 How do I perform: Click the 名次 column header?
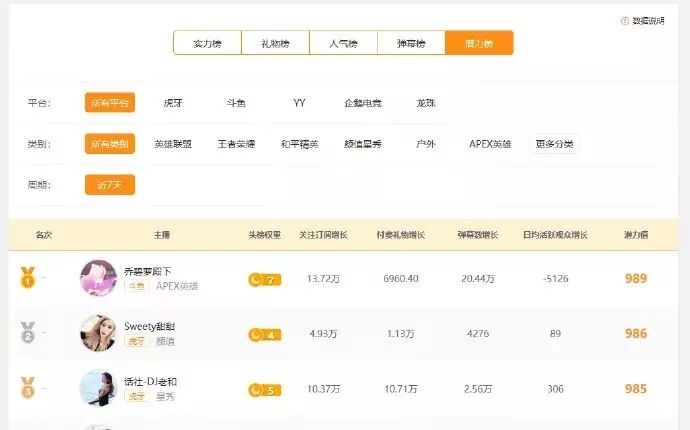click(x=44, y=235)
